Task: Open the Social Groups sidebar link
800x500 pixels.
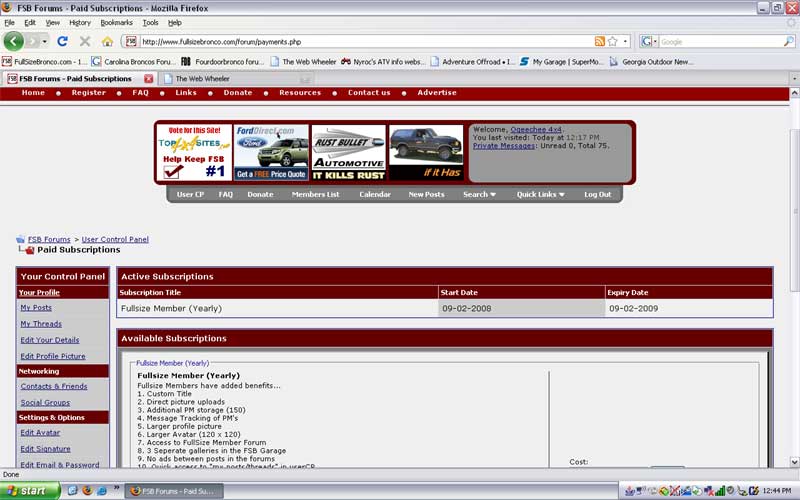Action: pyautogui.click(x=45, y=403)
